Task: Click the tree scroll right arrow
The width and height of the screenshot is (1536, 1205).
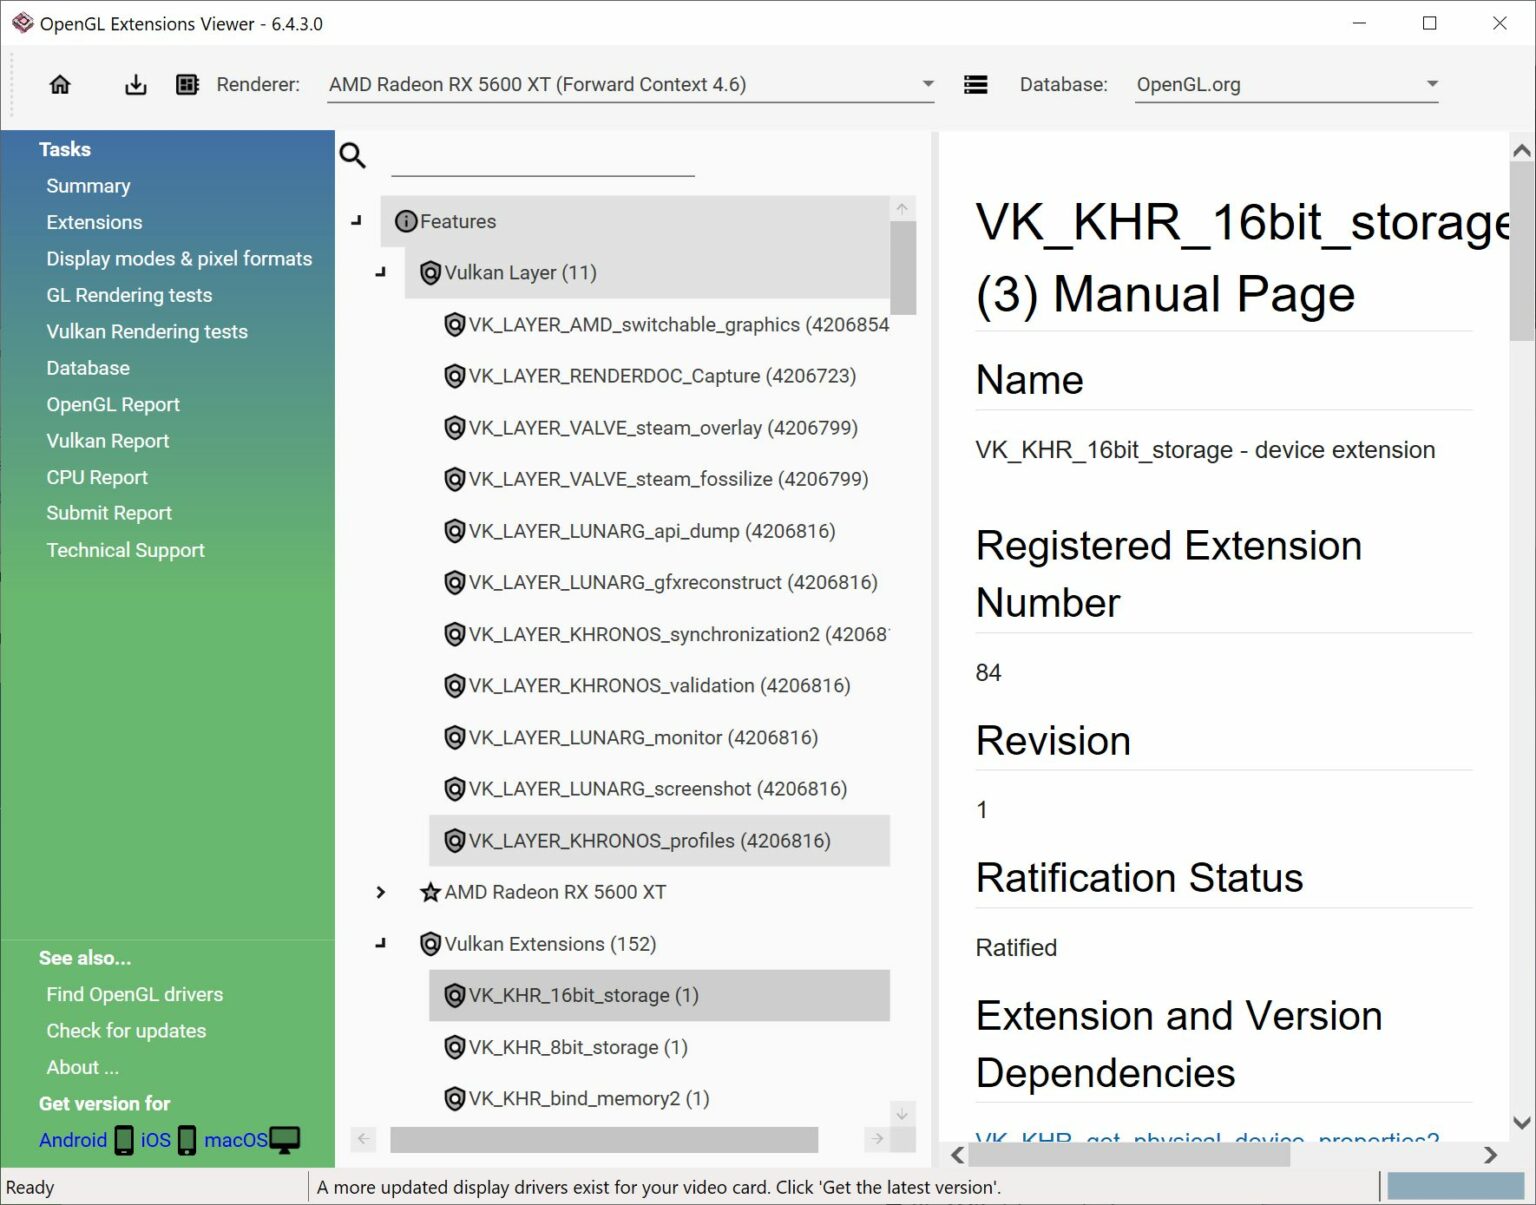Action: [x=877, y=1139]
